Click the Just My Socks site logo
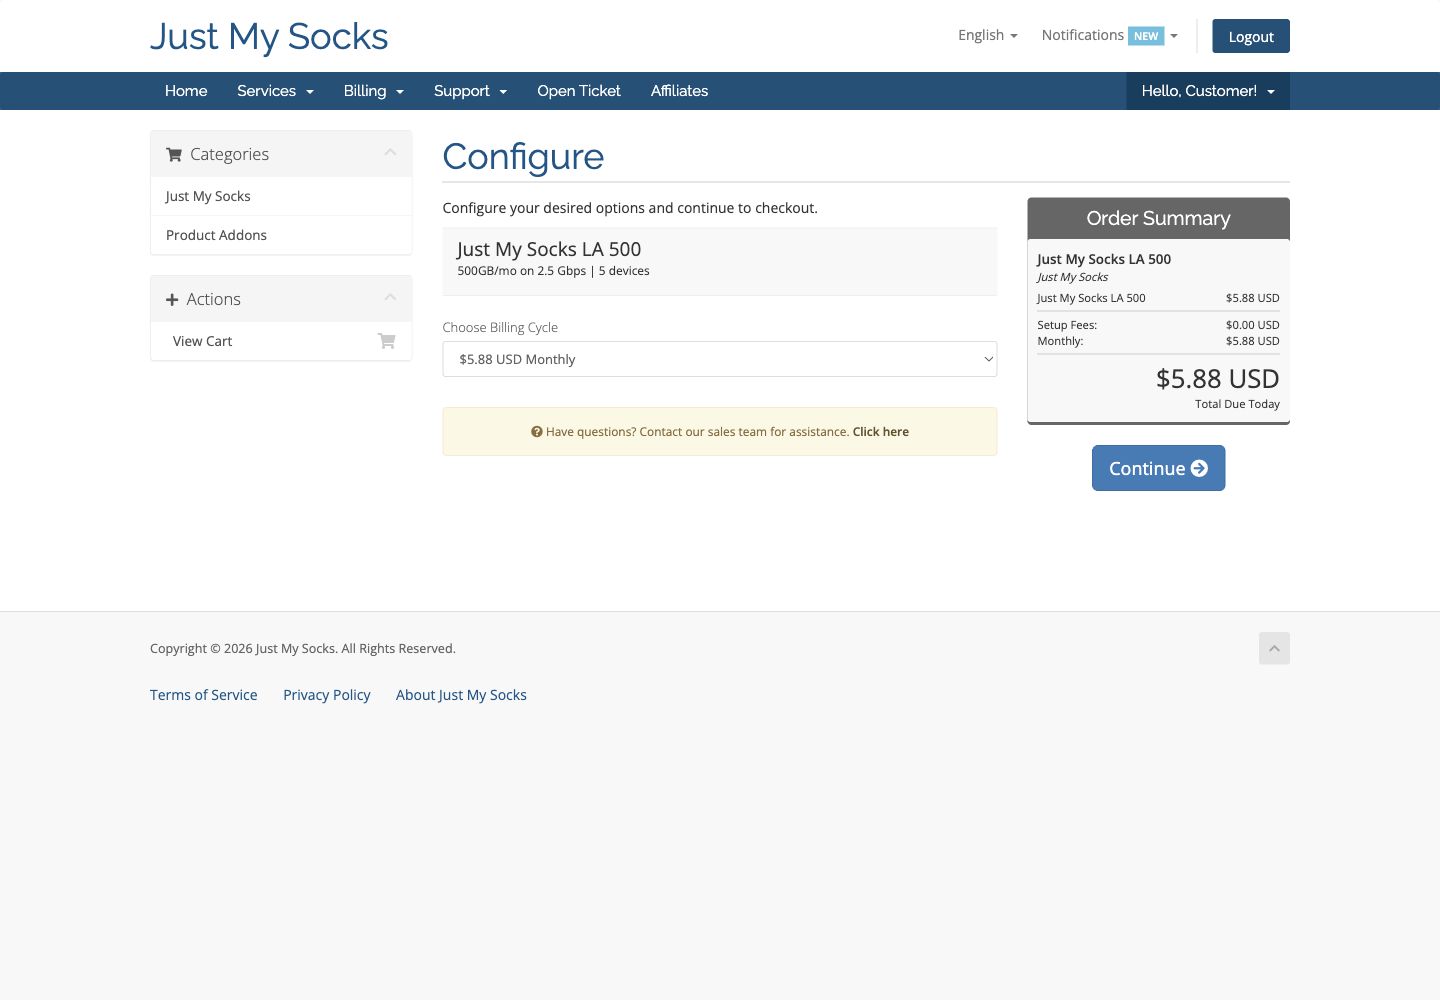This screenshot has width=1440, height=1000. click(269, 37)
